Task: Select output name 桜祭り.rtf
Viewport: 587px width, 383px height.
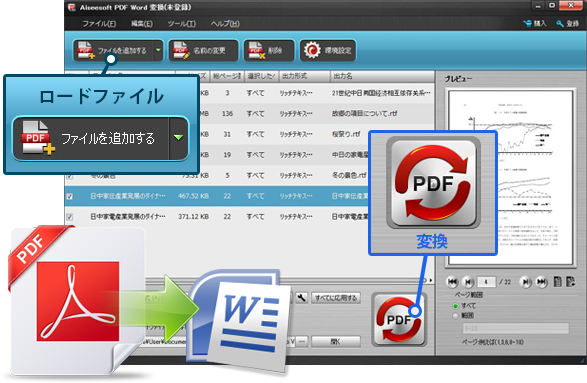Action: [346, 134]
